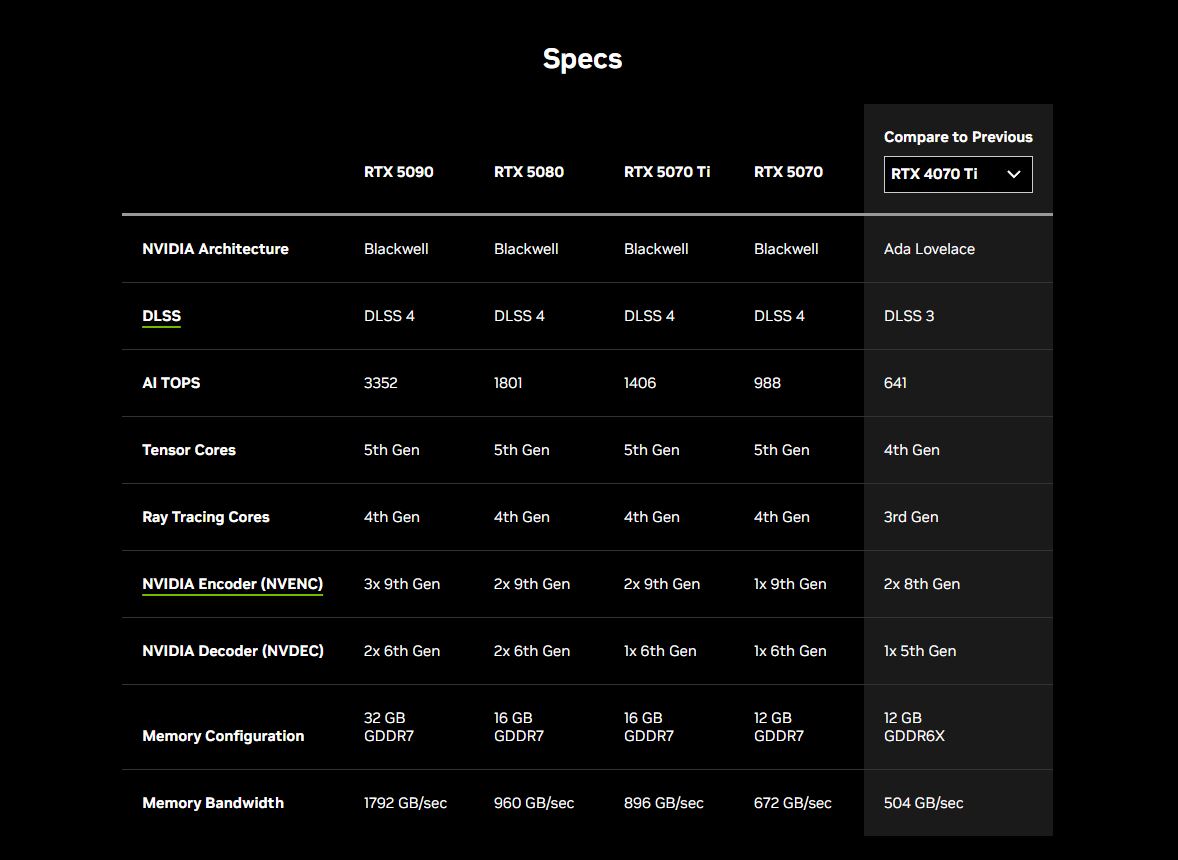Open the underlined DLSS link
Viewport: 1178px width, 860px height.
pyautogui.click(x=161, y=316)
